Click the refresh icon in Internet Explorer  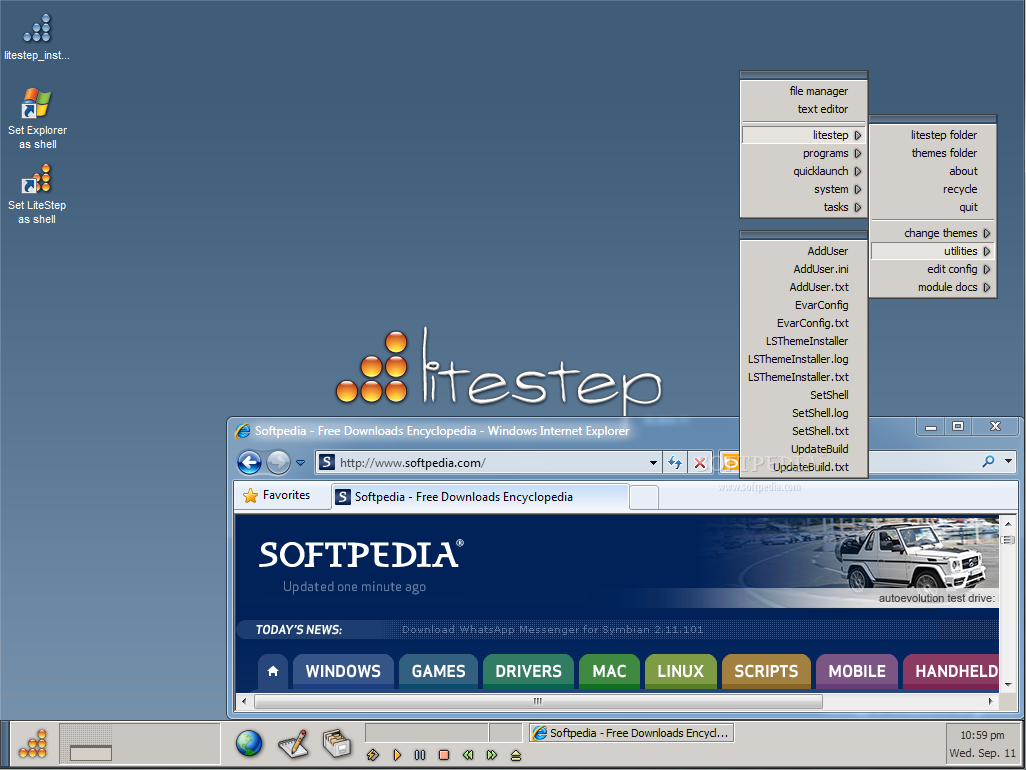675,463
